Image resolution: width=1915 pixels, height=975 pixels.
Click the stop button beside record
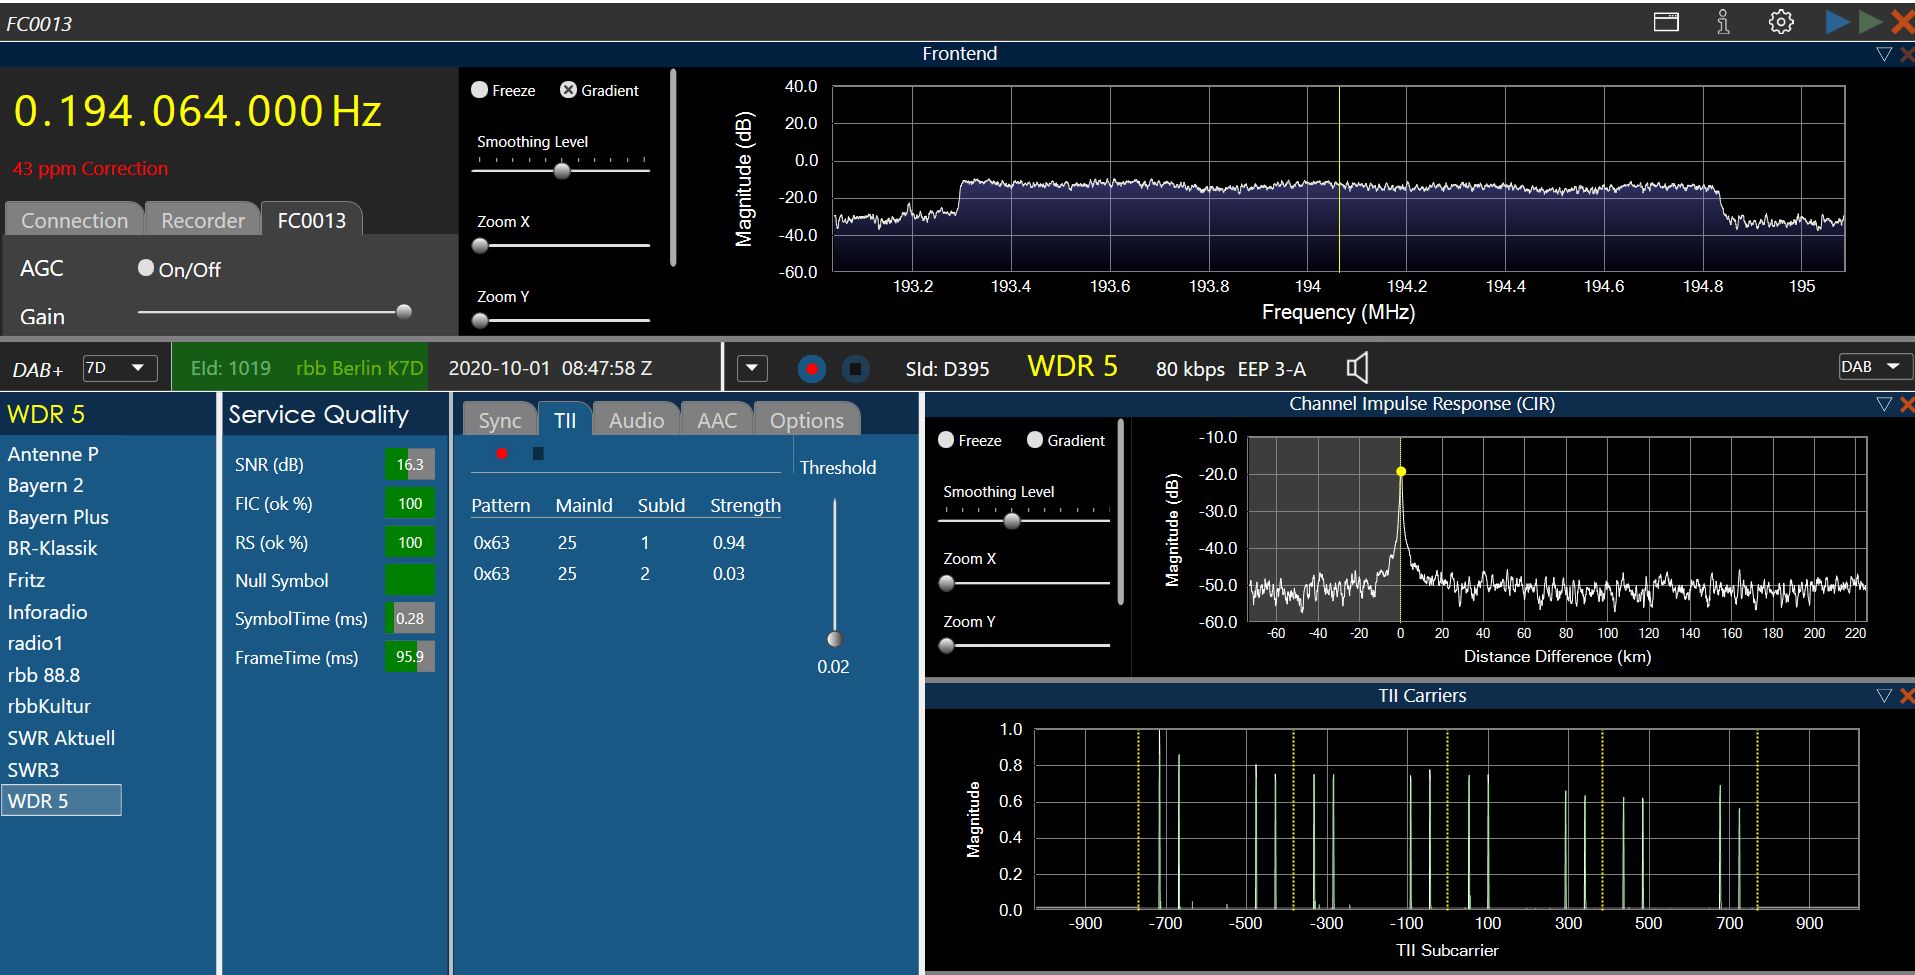[855, 369]
